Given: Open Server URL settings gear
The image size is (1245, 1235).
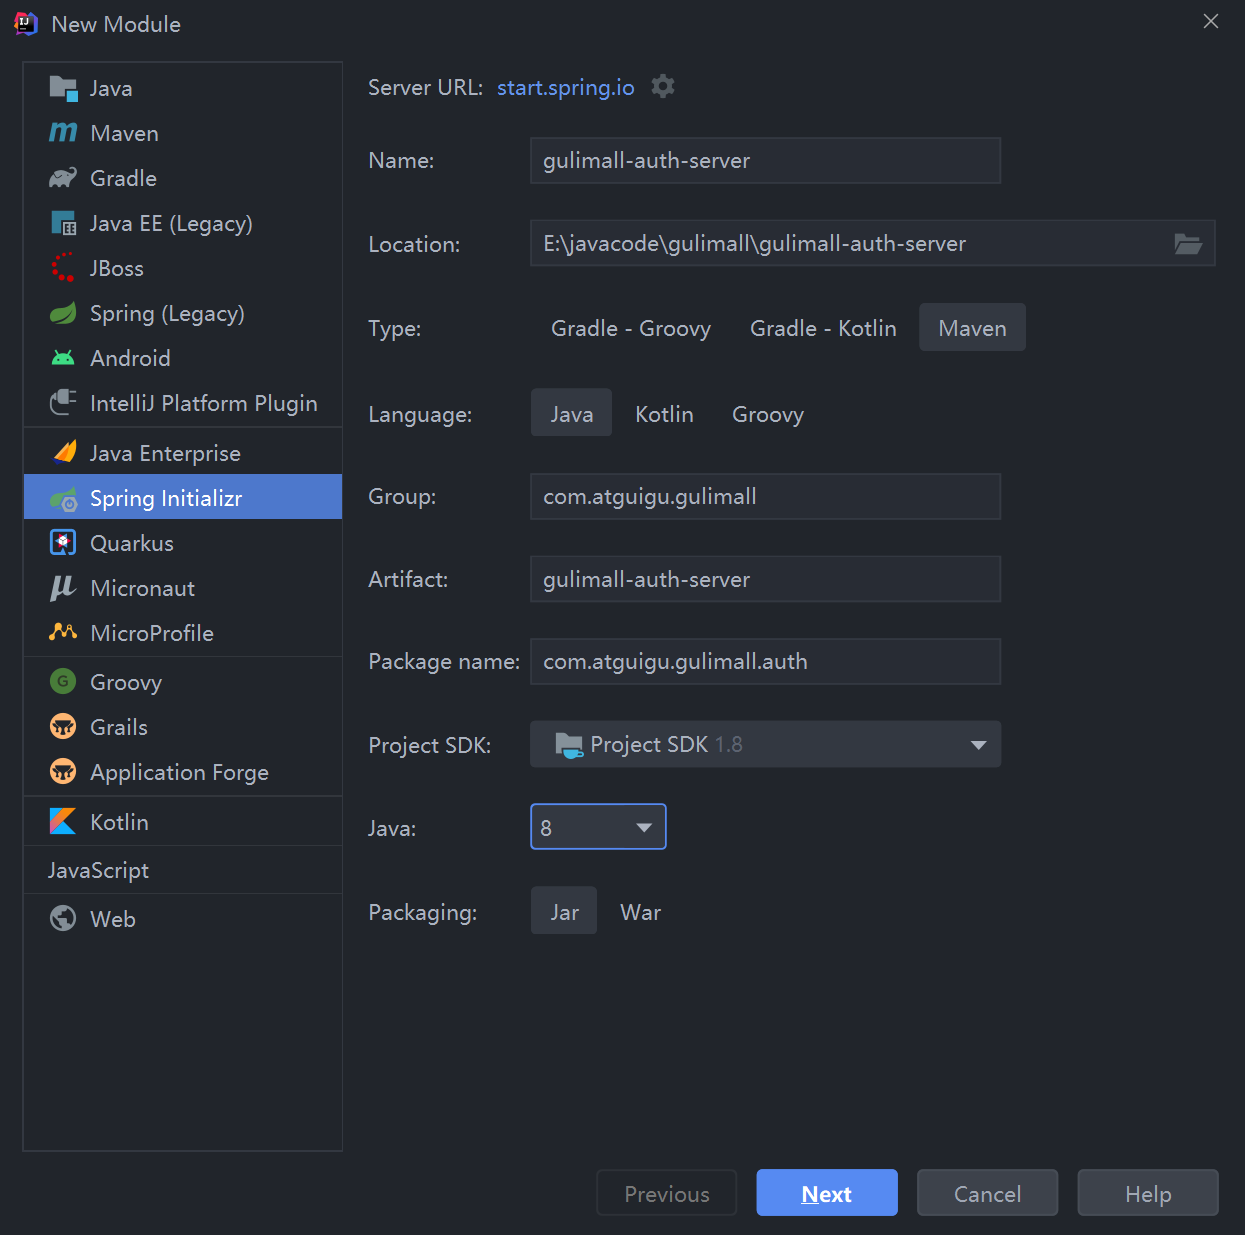Looking at the screenshot, I should point(663,87).
